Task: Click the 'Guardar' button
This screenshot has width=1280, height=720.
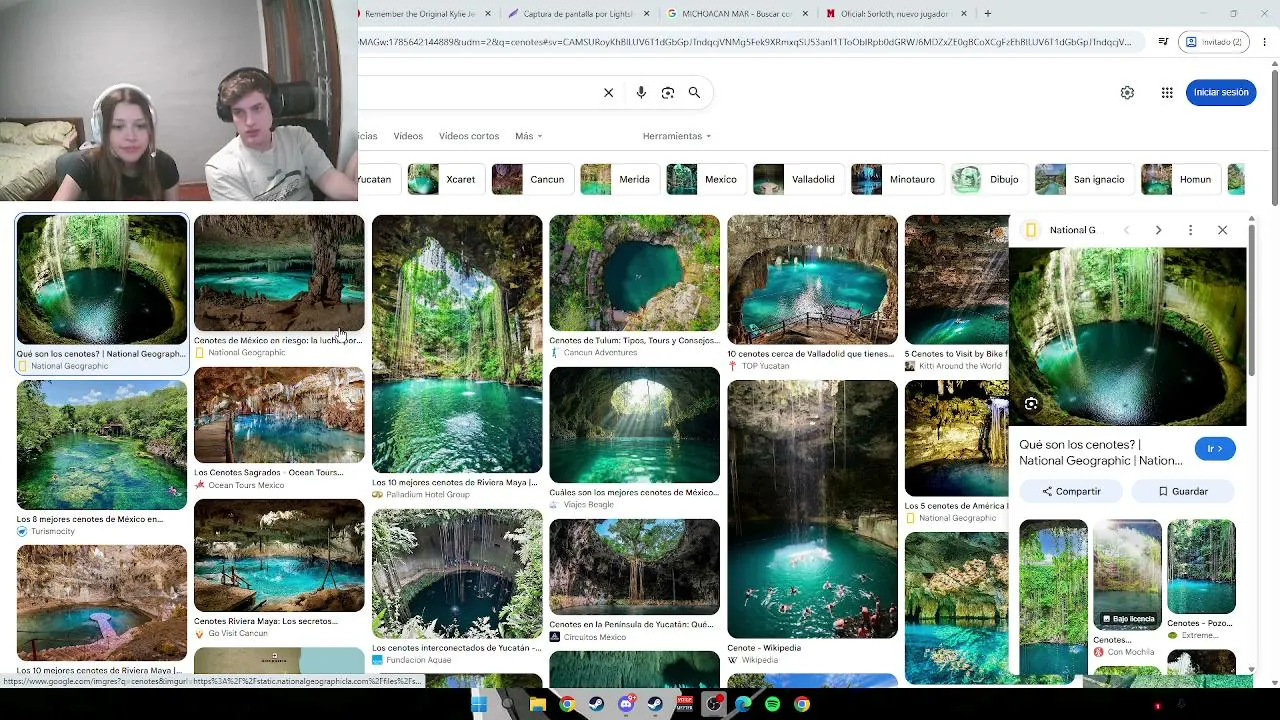Action: pos(1183,492)
